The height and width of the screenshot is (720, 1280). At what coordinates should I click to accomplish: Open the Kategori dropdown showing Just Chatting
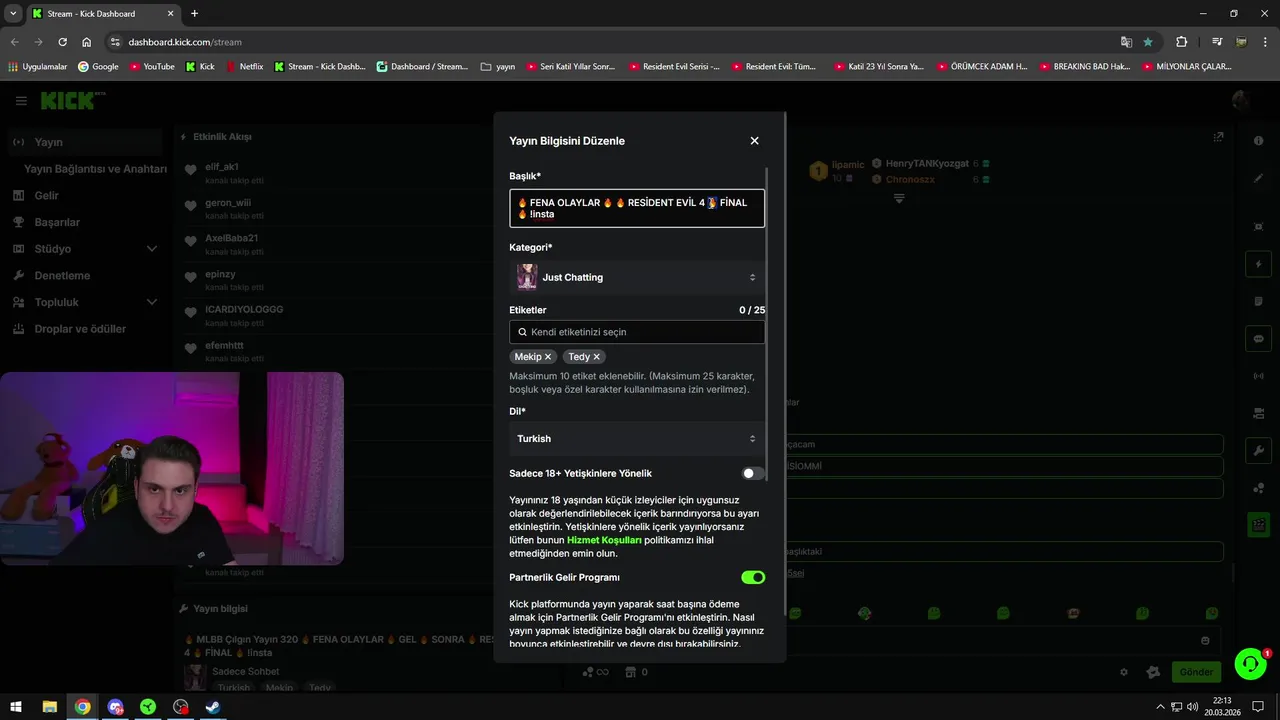(x=637, y=277)
